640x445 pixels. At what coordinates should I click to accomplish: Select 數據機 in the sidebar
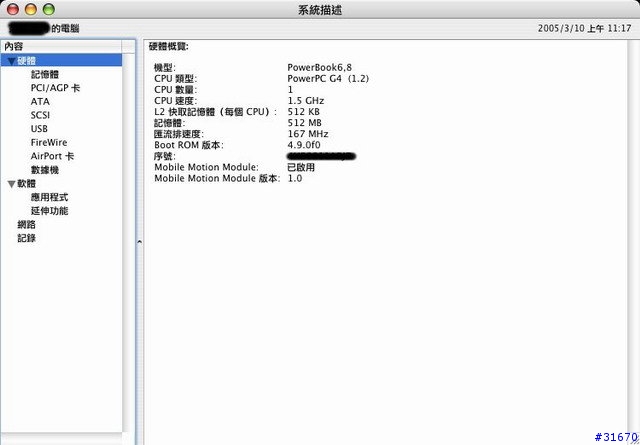(45, 170)
